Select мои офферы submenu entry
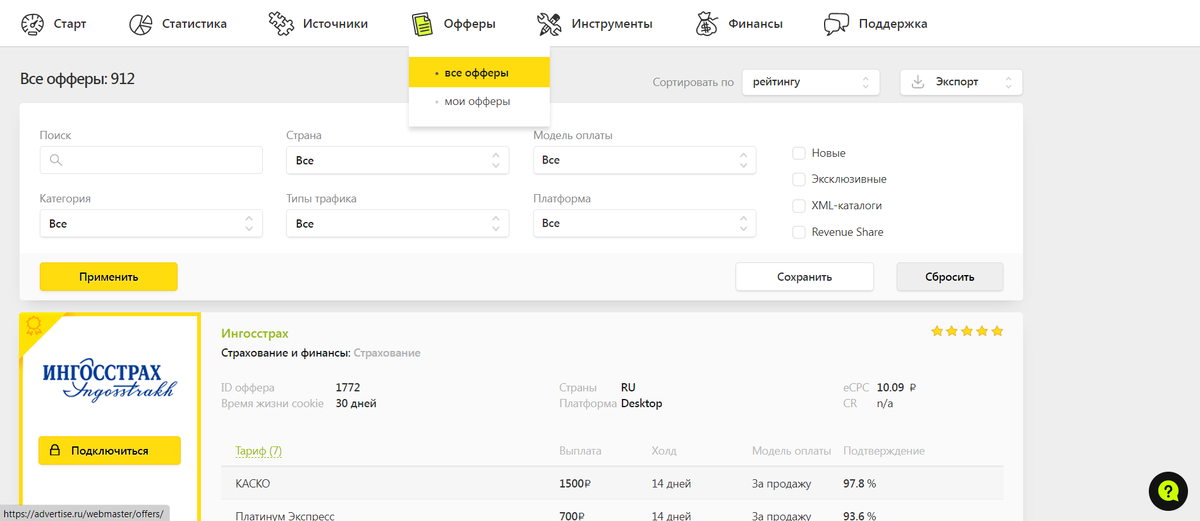Image resolution: width=1200 pixels, height=521 pixels. 479,101
